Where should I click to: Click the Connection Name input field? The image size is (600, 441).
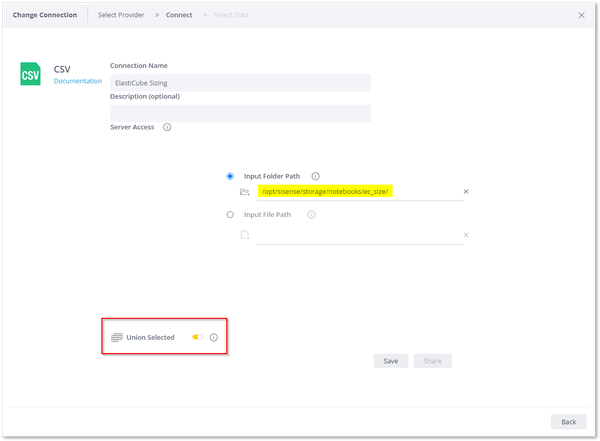click(240, 83)
